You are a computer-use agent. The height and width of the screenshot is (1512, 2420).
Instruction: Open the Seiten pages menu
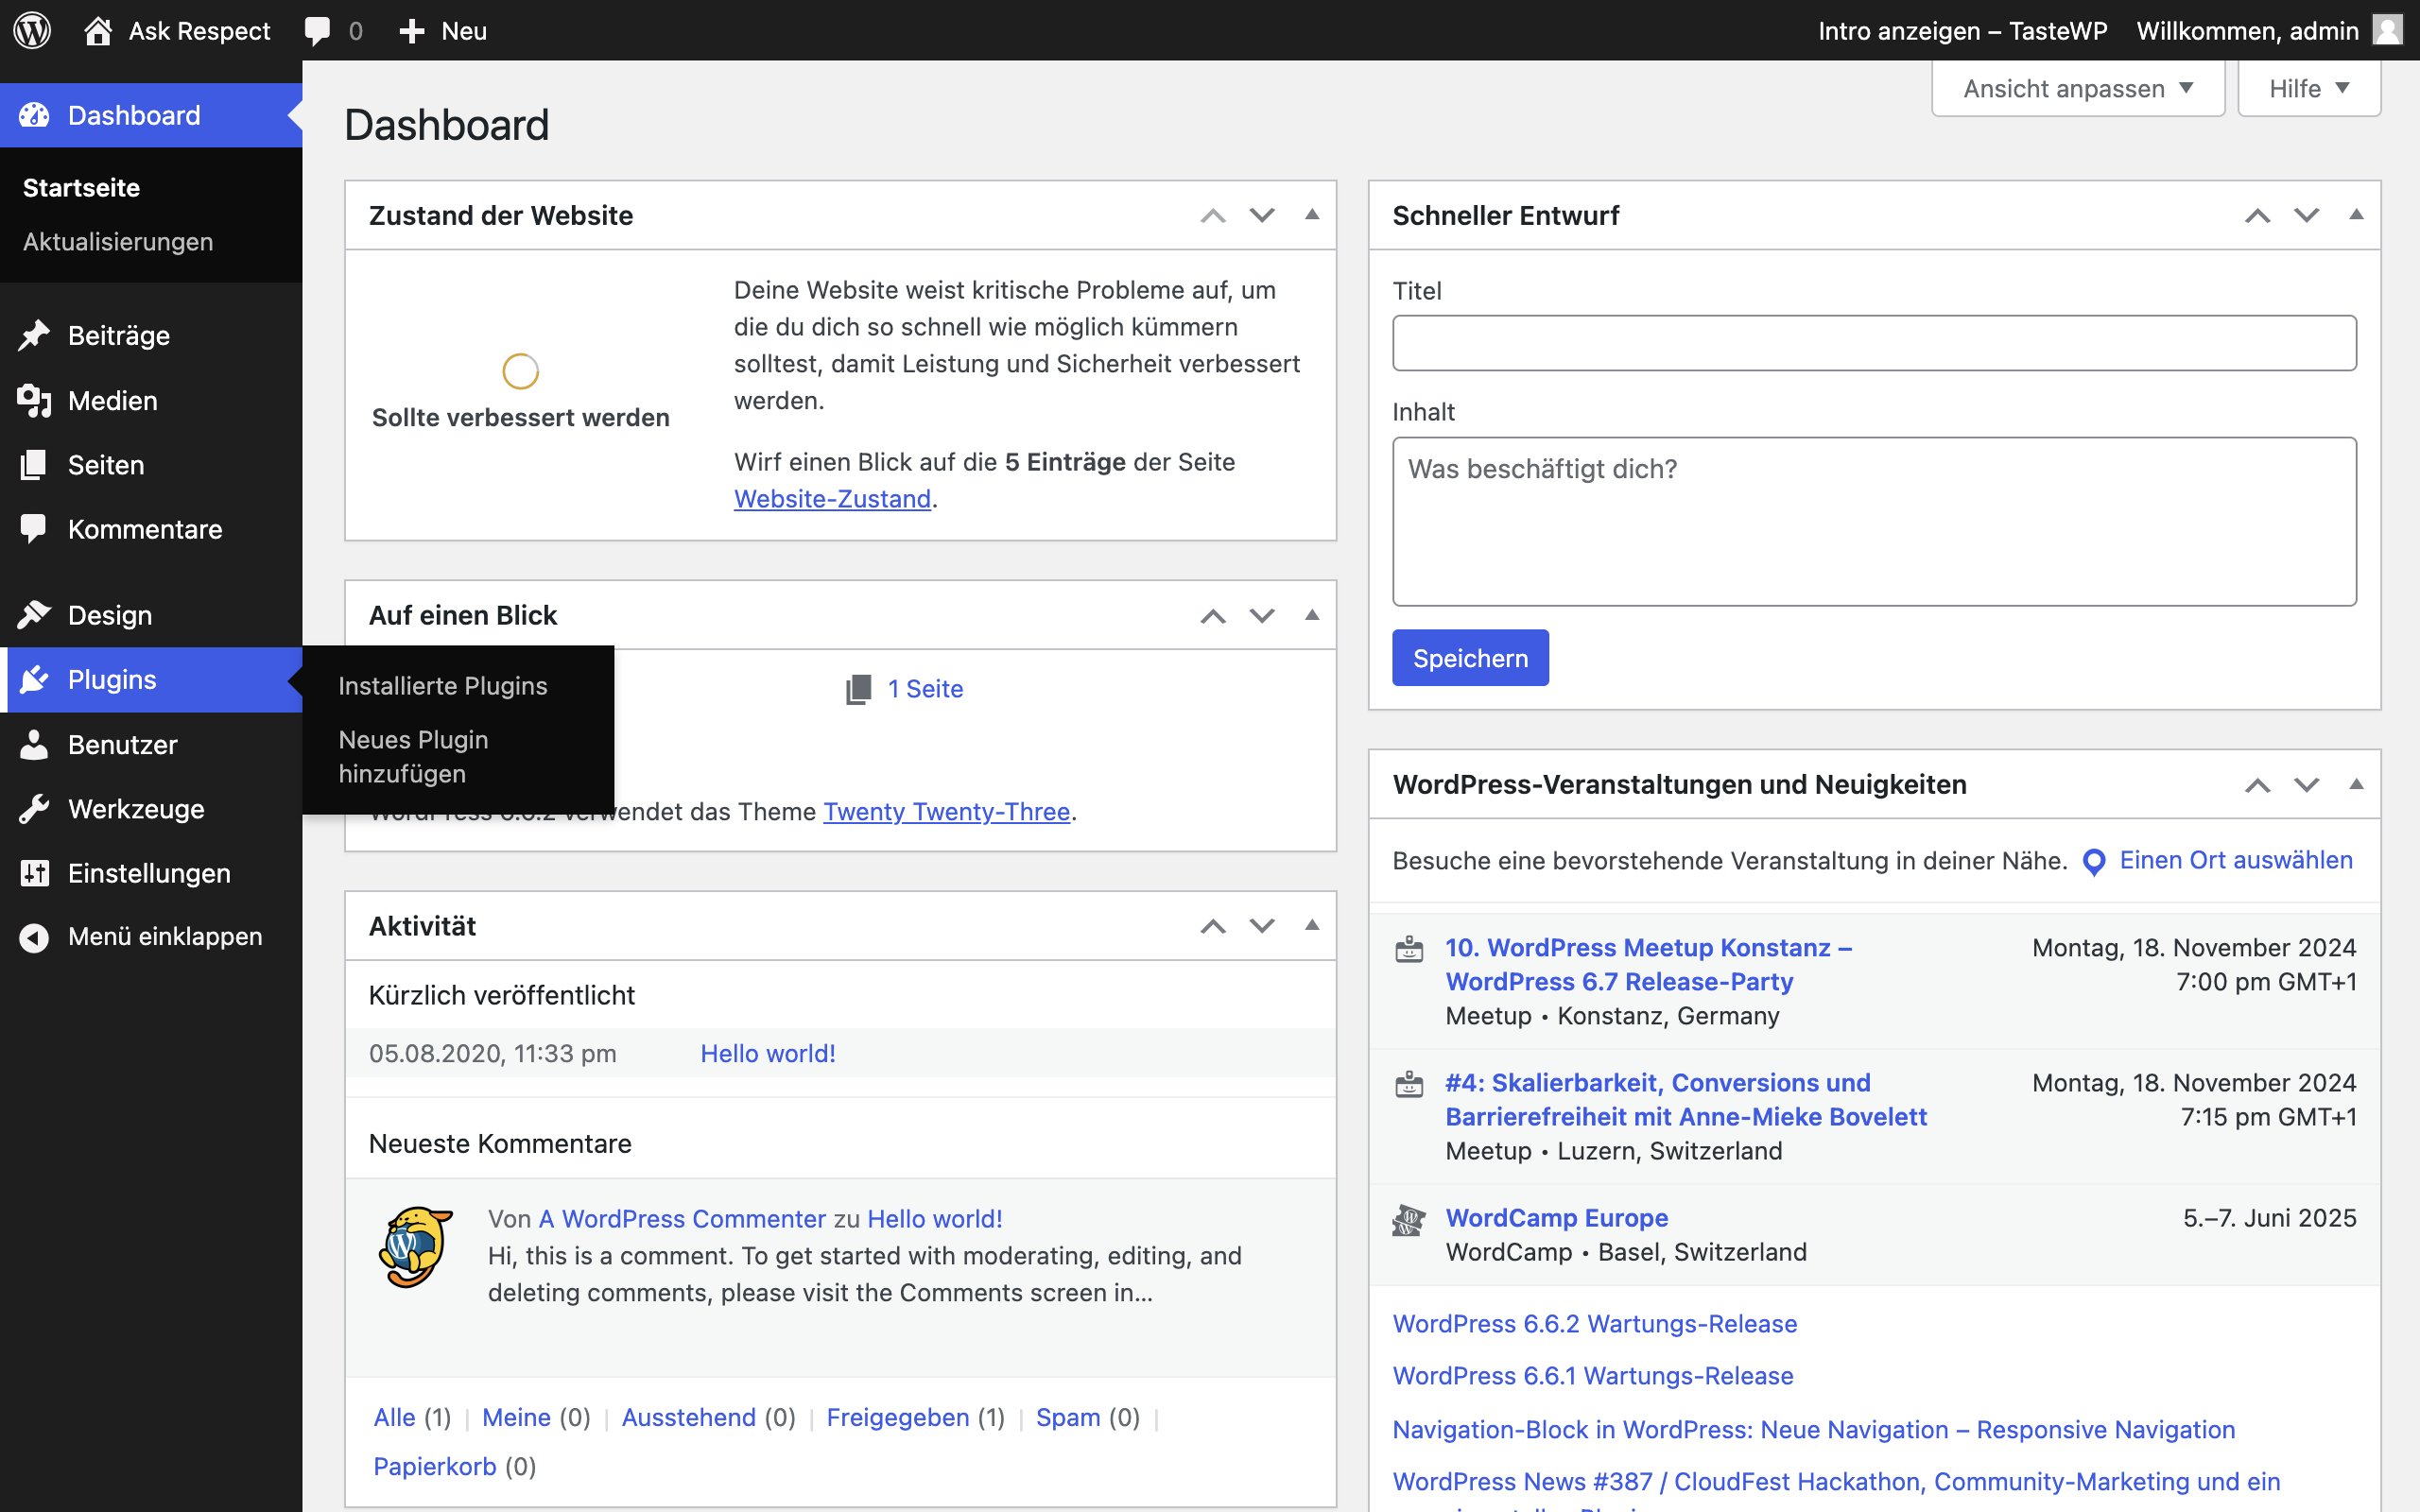point(106,465)
